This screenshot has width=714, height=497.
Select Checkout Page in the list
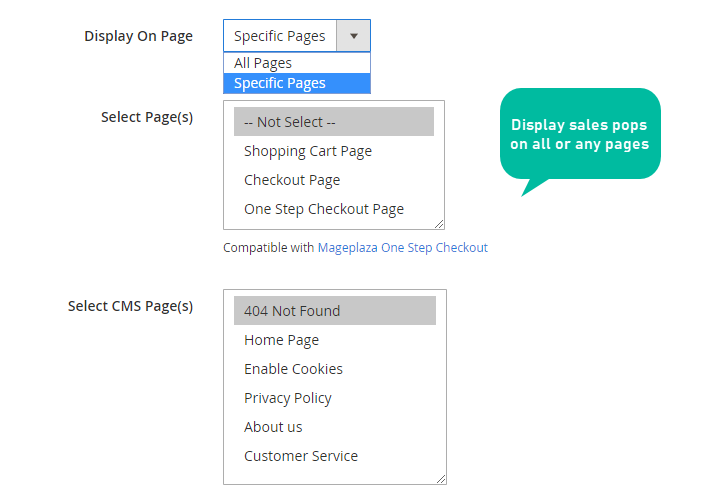click(x=334, y=180)
